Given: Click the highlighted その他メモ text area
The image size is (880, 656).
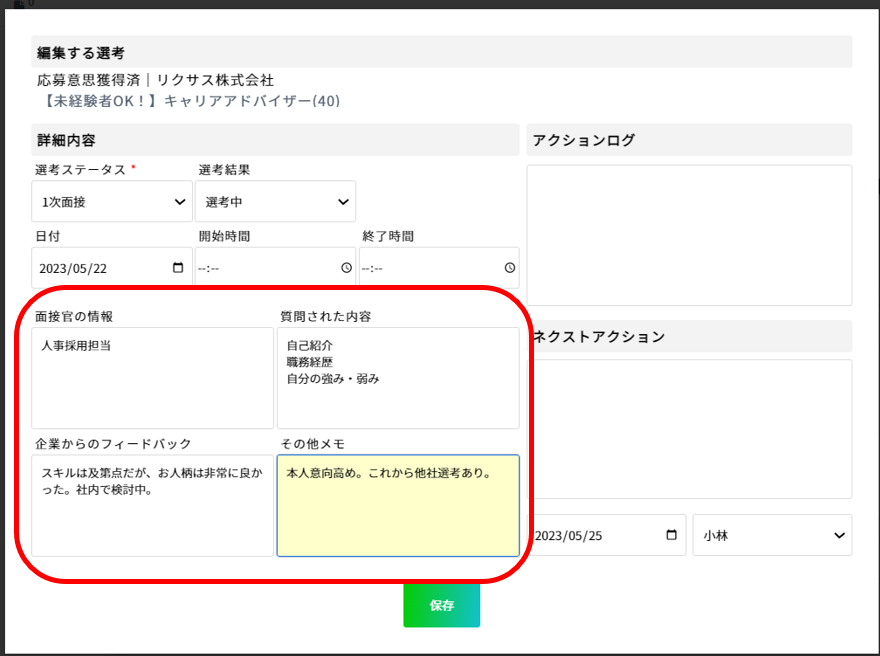Looking at the screenshot, I should click(x=398, y=506).
